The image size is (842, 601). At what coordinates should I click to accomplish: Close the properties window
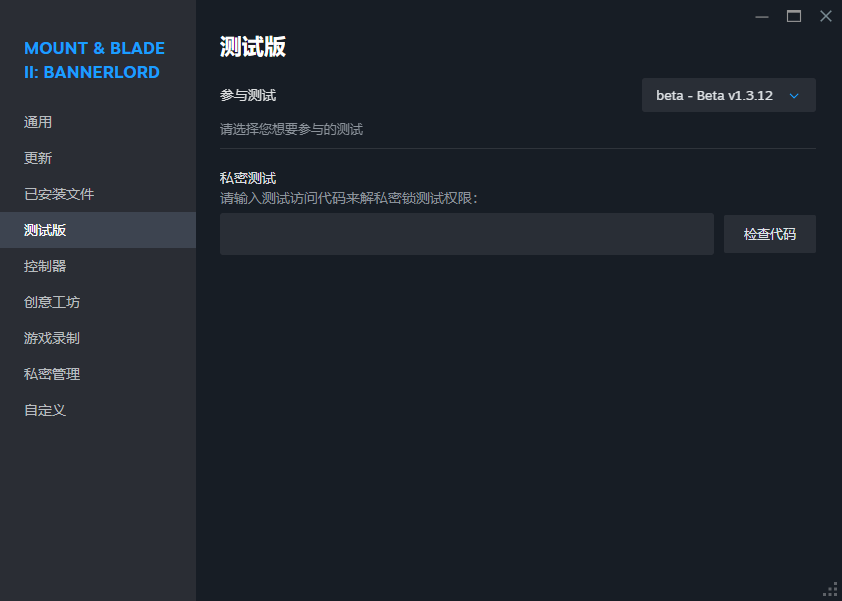tap(825, 16)
